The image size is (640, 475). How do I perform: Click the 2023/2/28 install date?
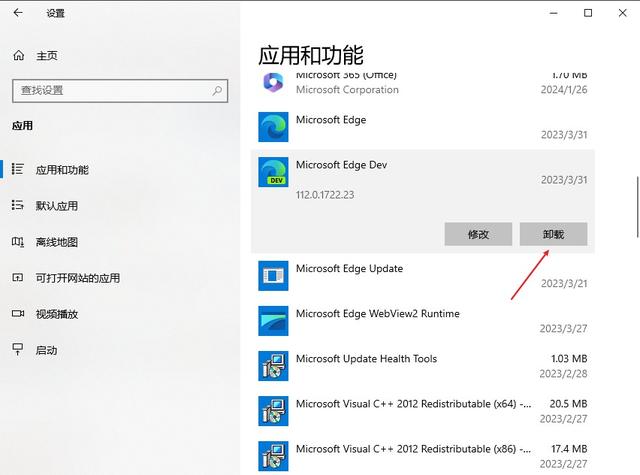[563, 374]
